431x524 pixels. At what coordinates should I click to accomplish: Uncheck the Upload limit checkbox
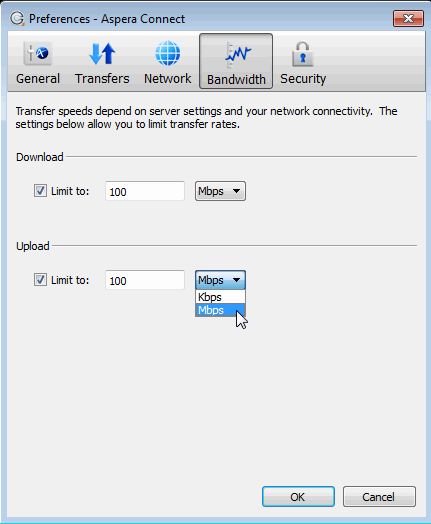click(x=40, y=280)
